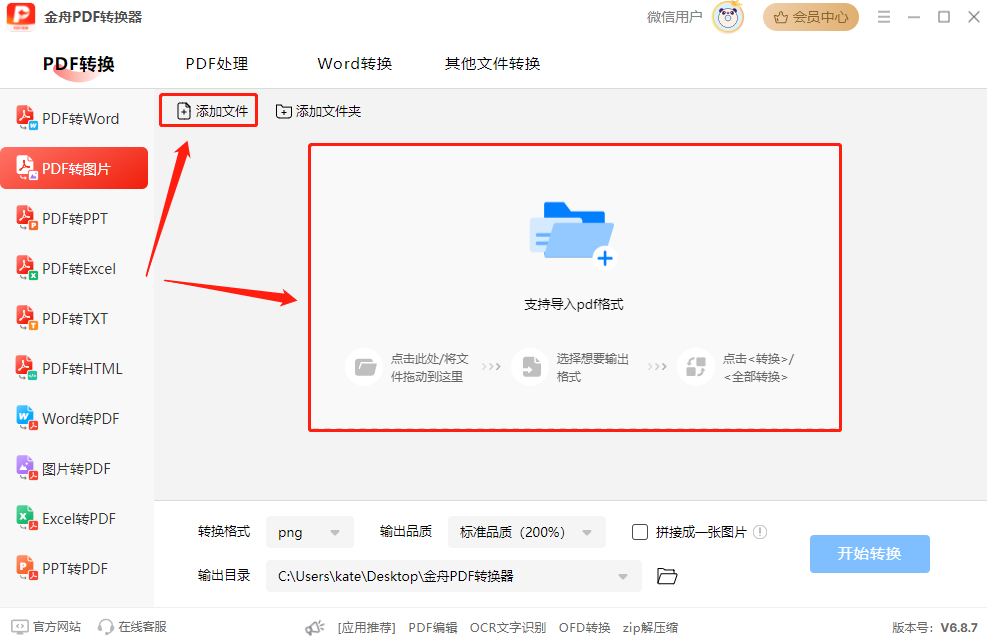Click the 在线客服 headset icon
Viewport: 987px width, 643px height.
tap(106, 627)
